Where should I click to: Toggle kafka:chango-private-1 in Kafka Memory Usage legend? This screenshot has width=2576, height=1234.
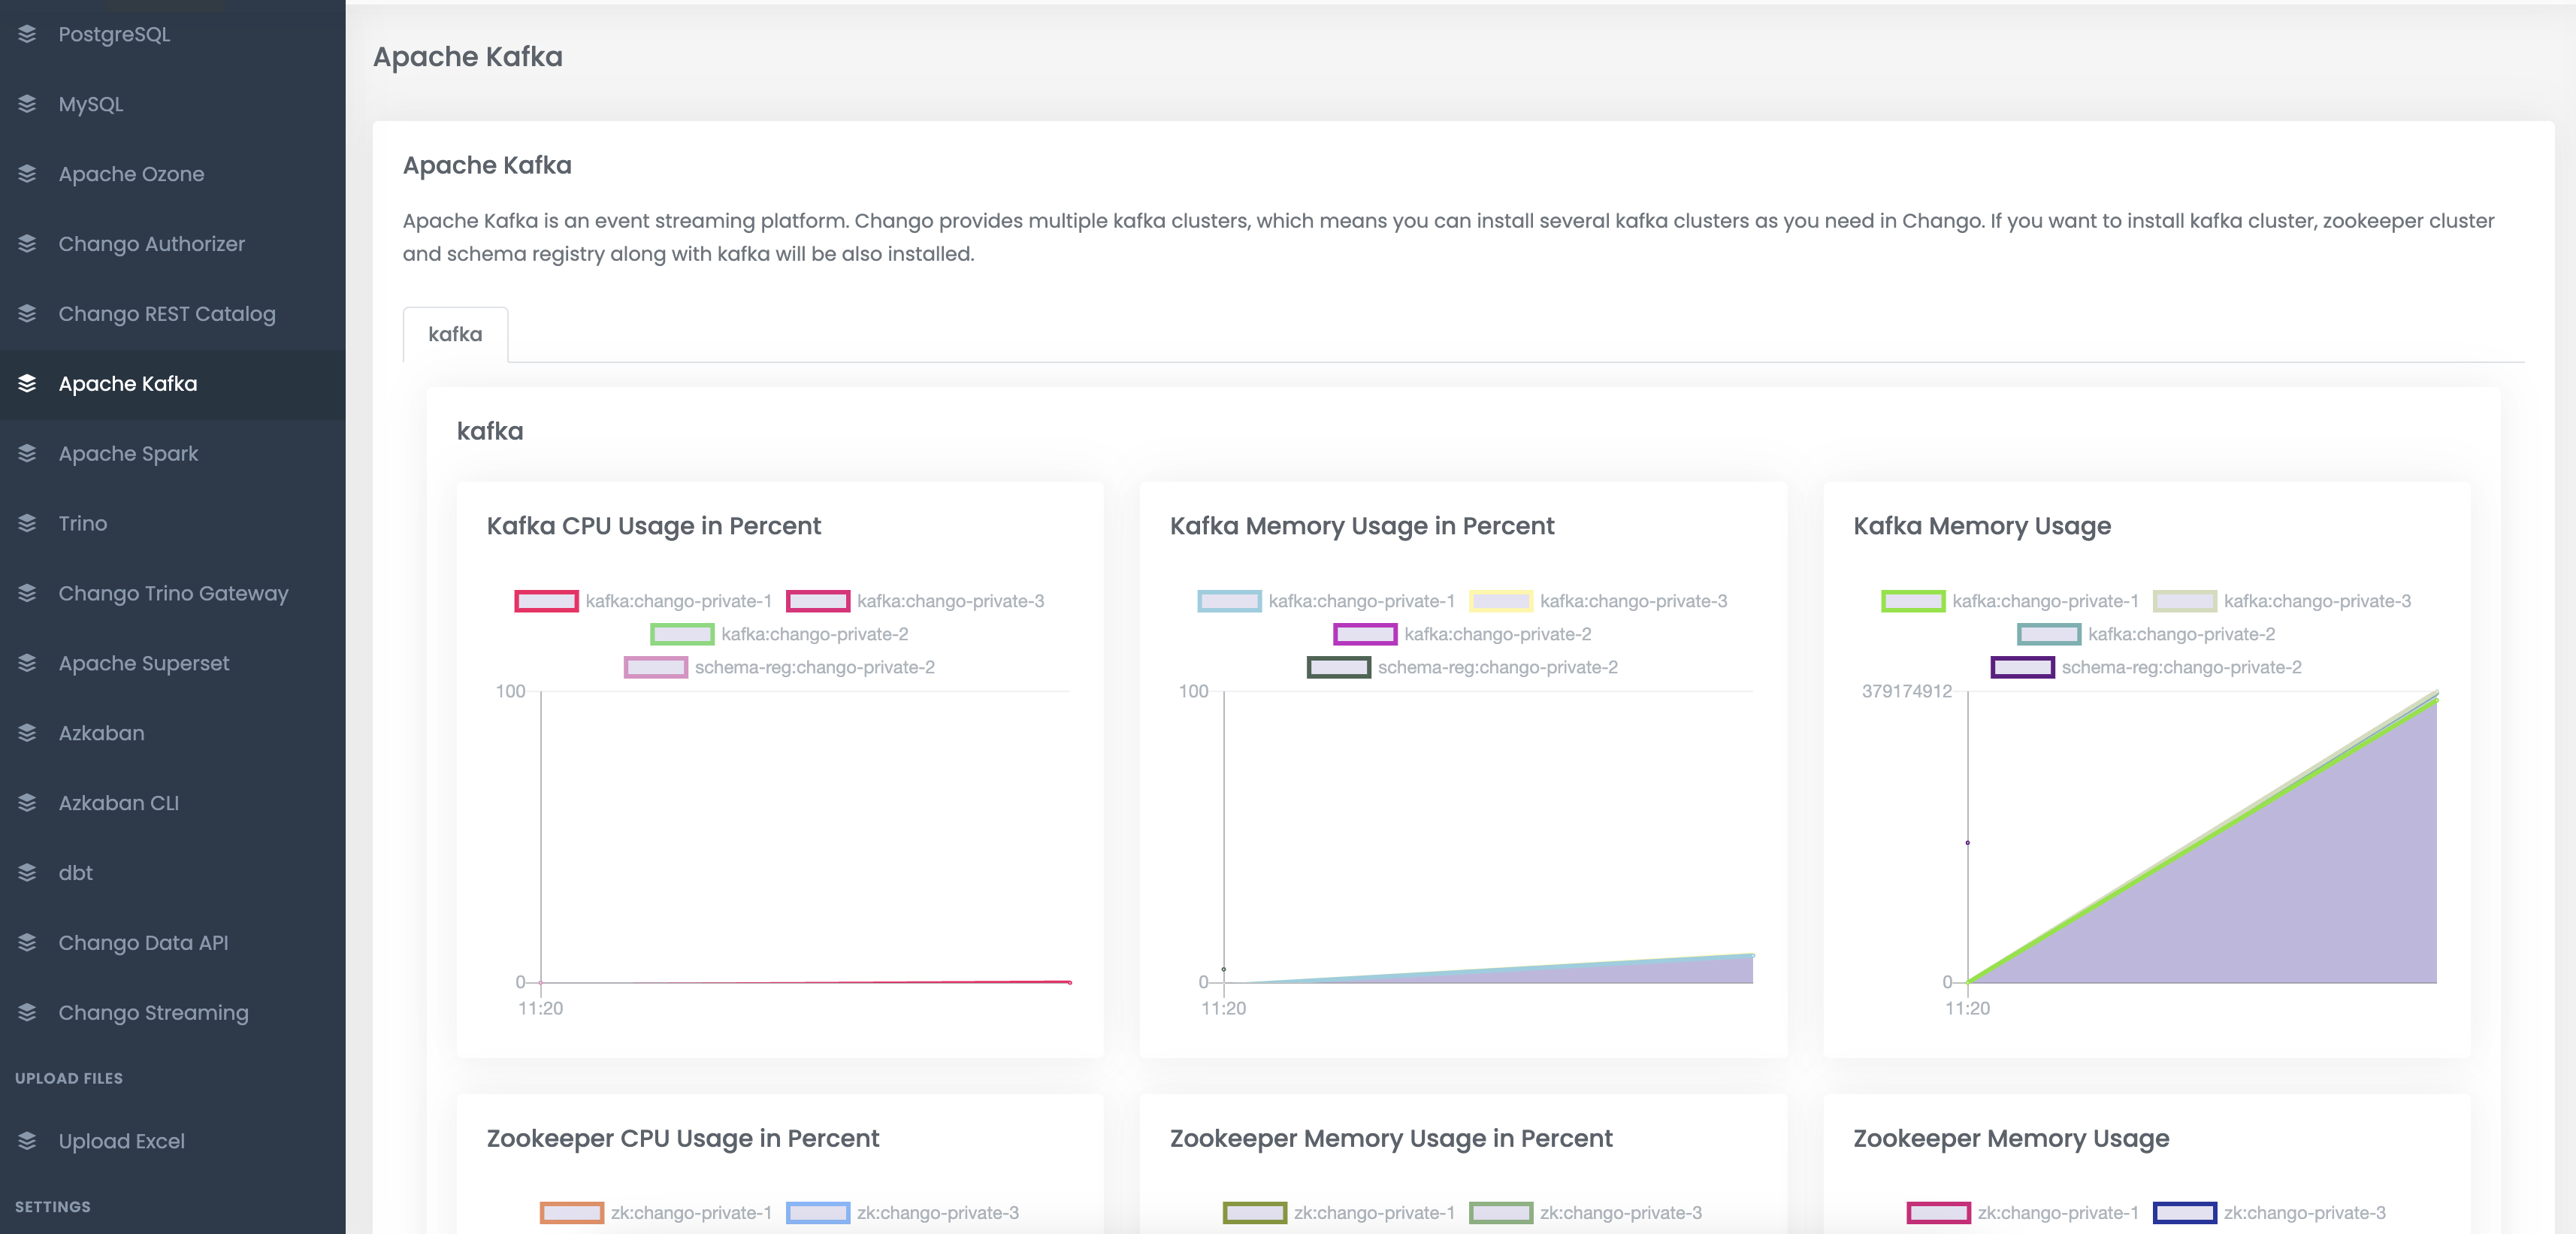coord(2010,601)
